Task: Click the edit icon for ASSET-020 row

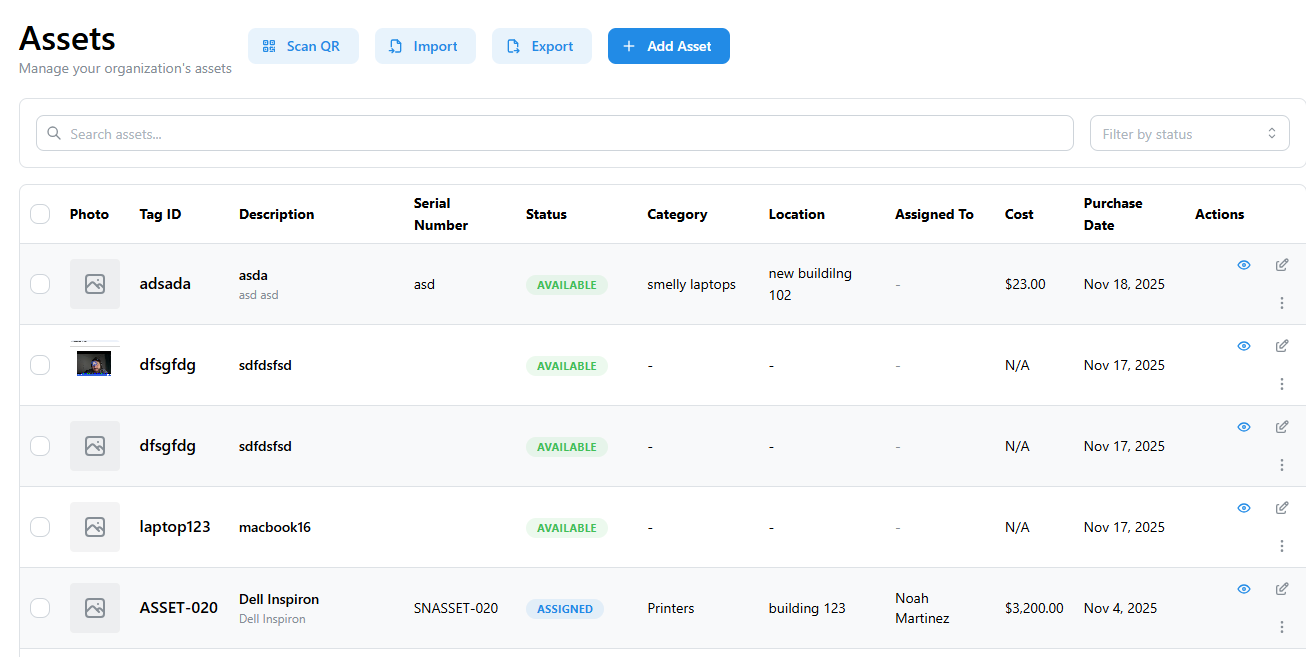Action: pyautogui.click(x=1282, y=589)
